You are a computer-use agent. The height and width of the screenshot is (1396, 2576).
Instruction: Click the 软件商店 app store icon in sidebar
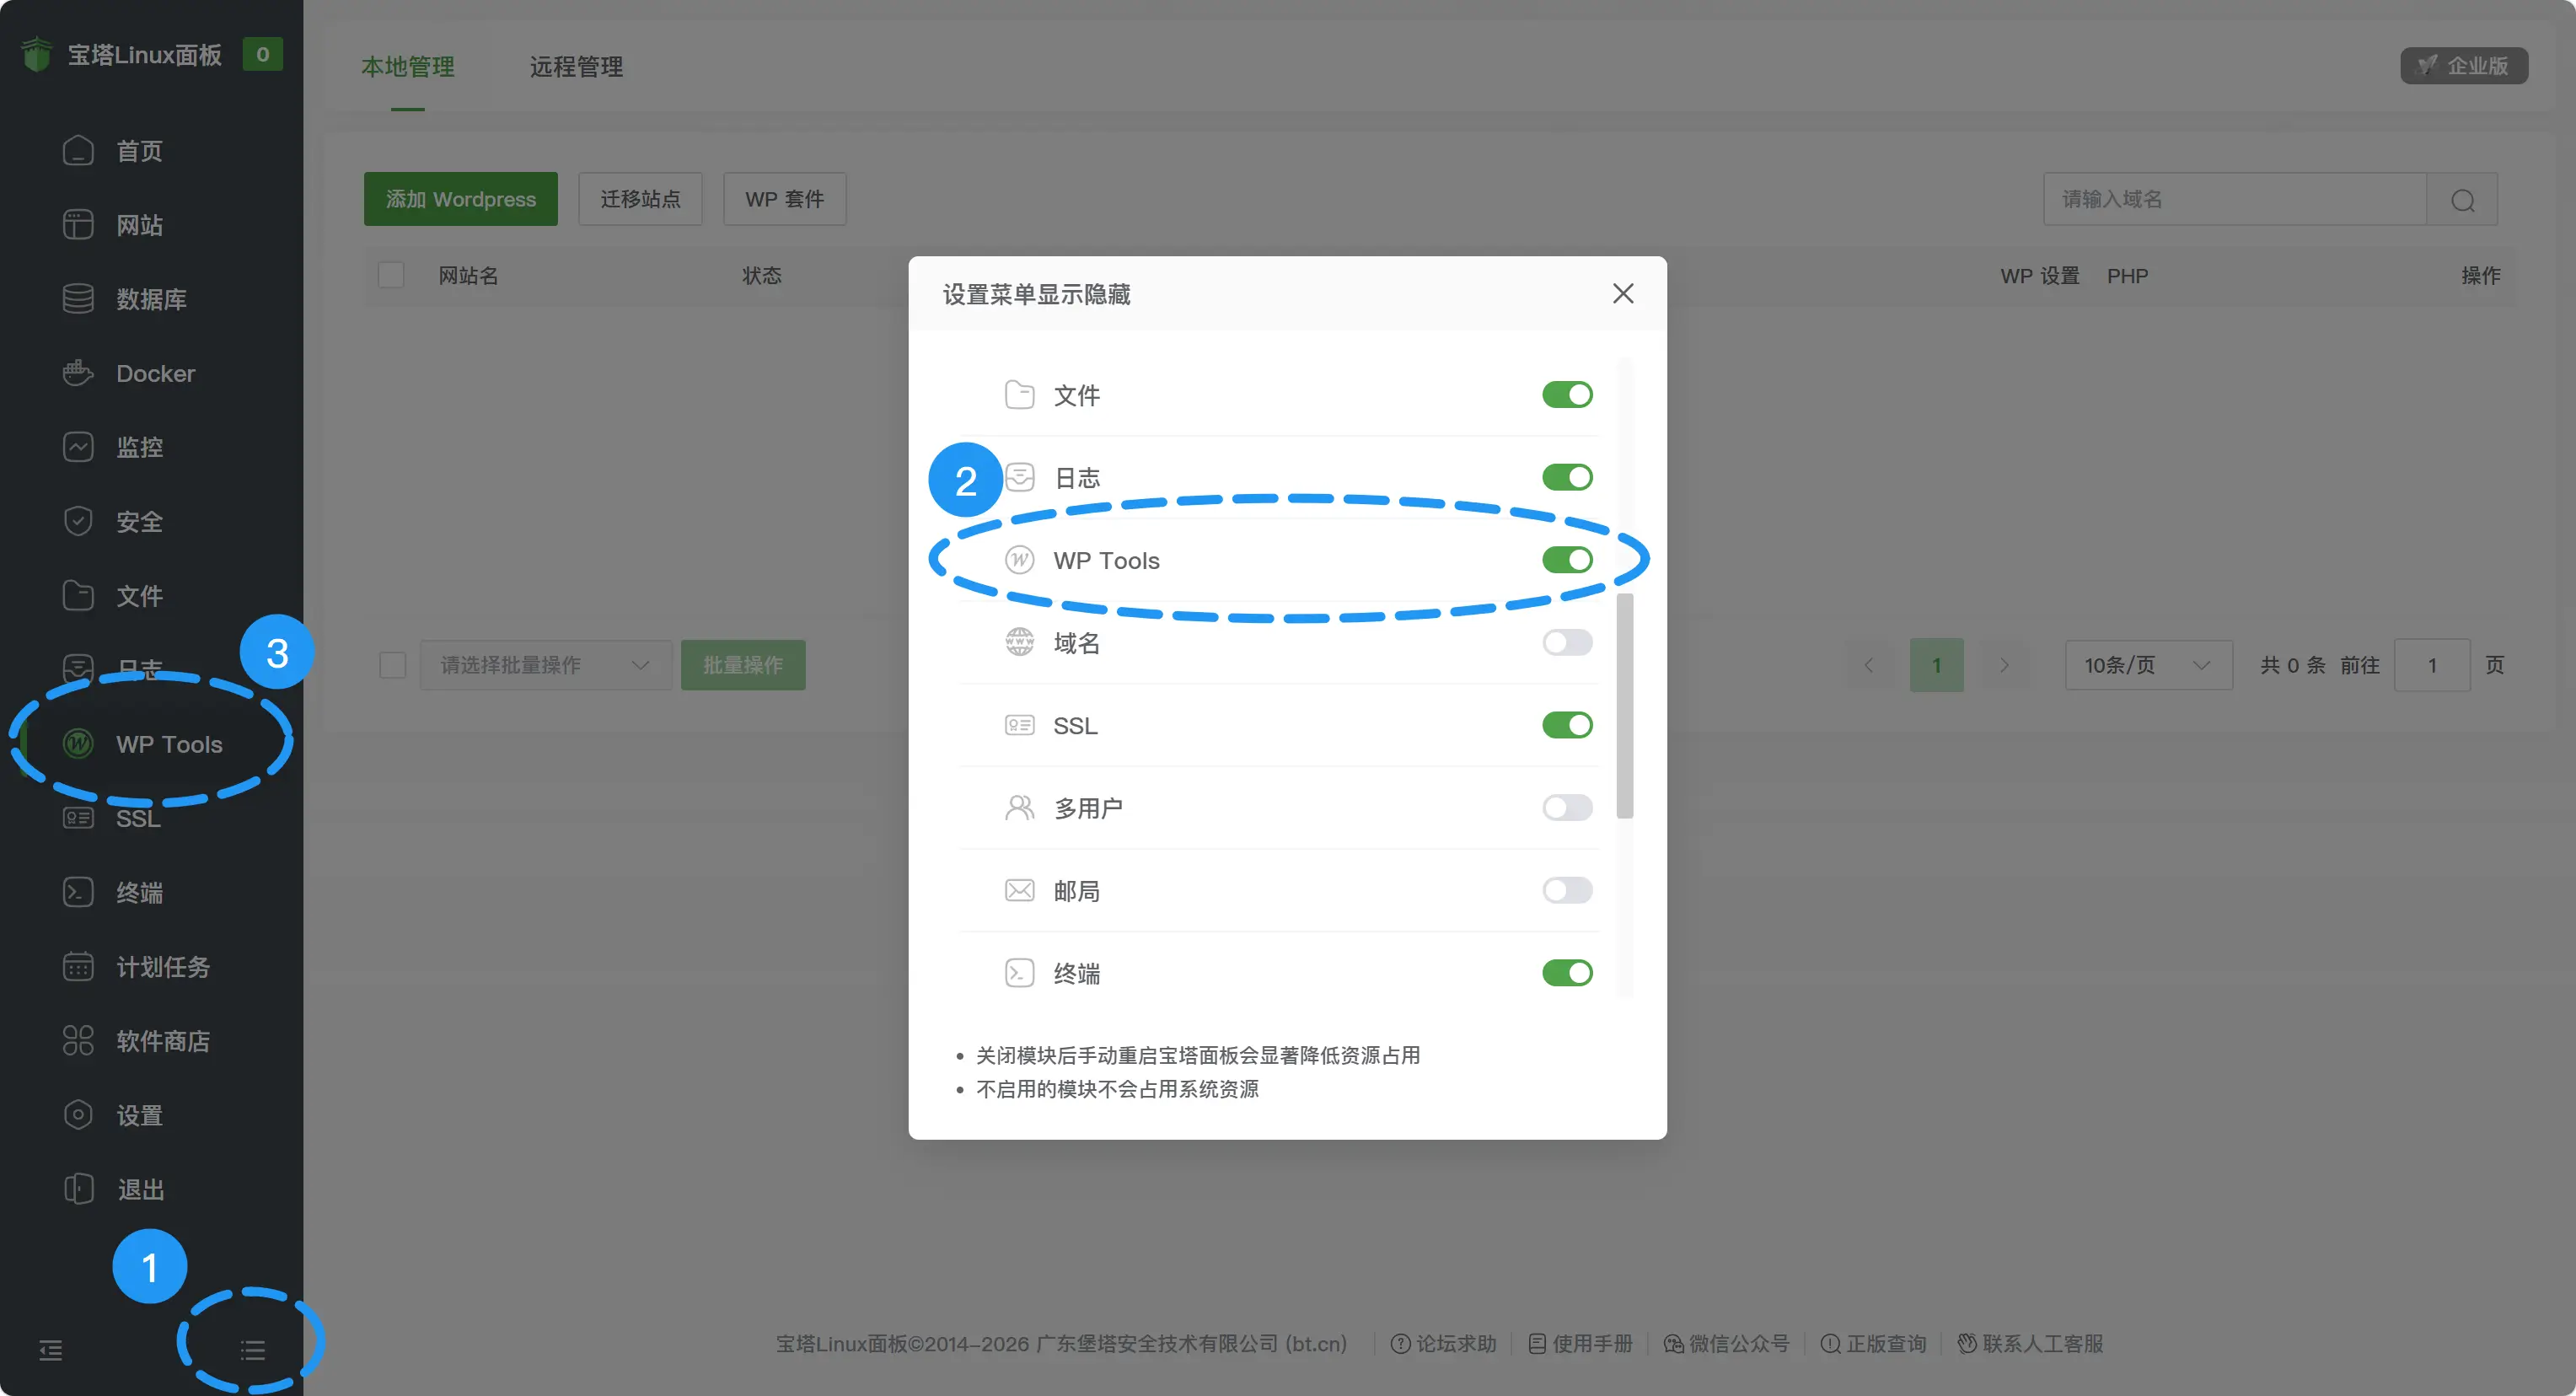[78, 1040]
